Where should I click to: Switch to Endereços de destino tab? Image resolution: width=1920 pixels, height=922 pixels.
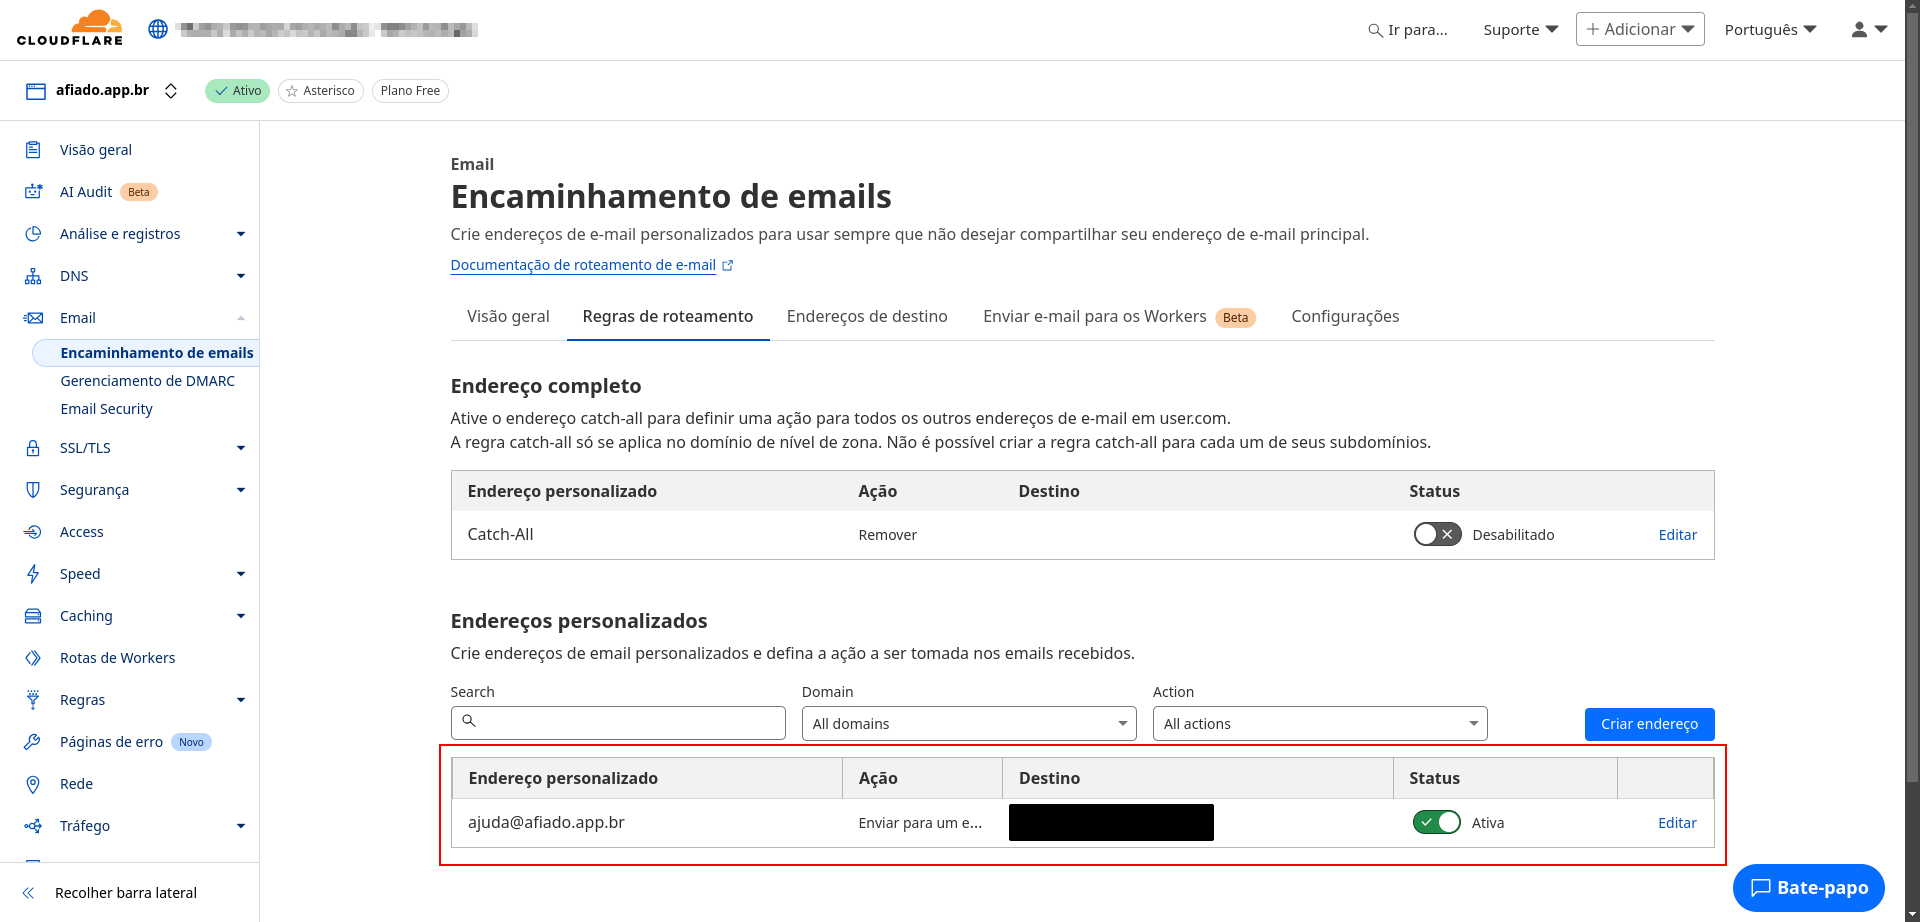pos(866,317)
